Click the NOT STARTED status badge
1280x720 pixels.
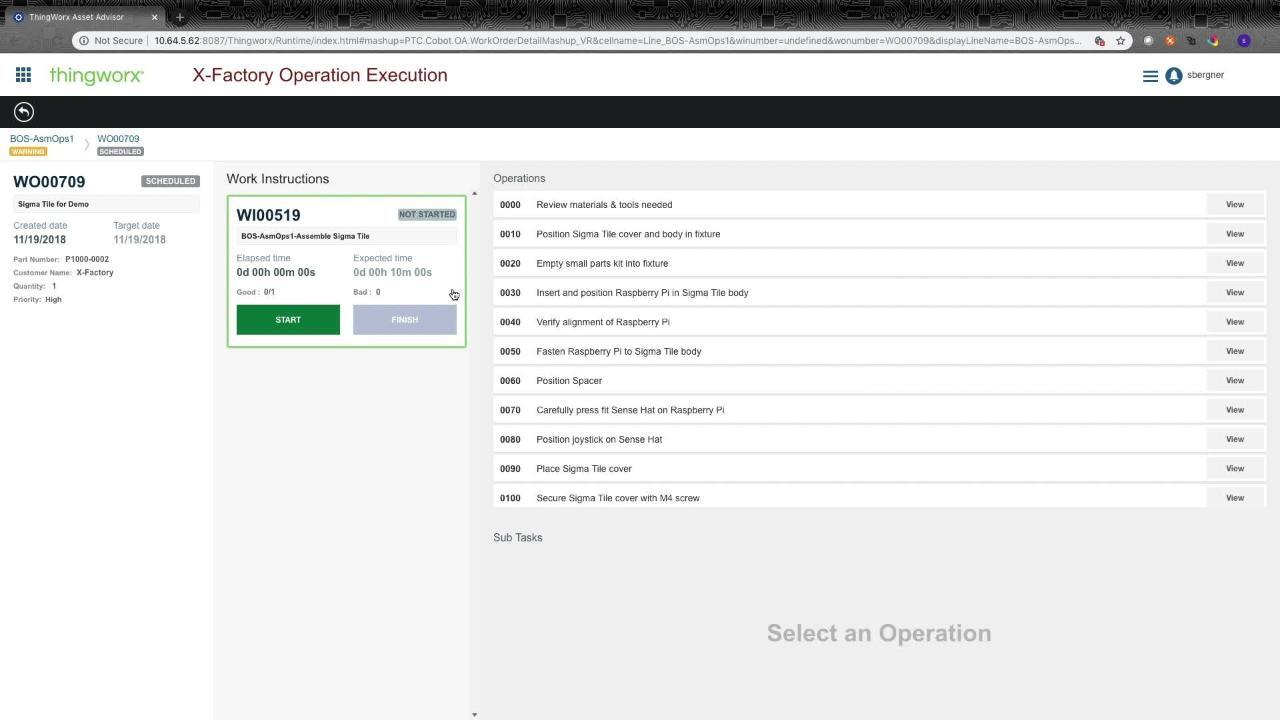[427, 214]
